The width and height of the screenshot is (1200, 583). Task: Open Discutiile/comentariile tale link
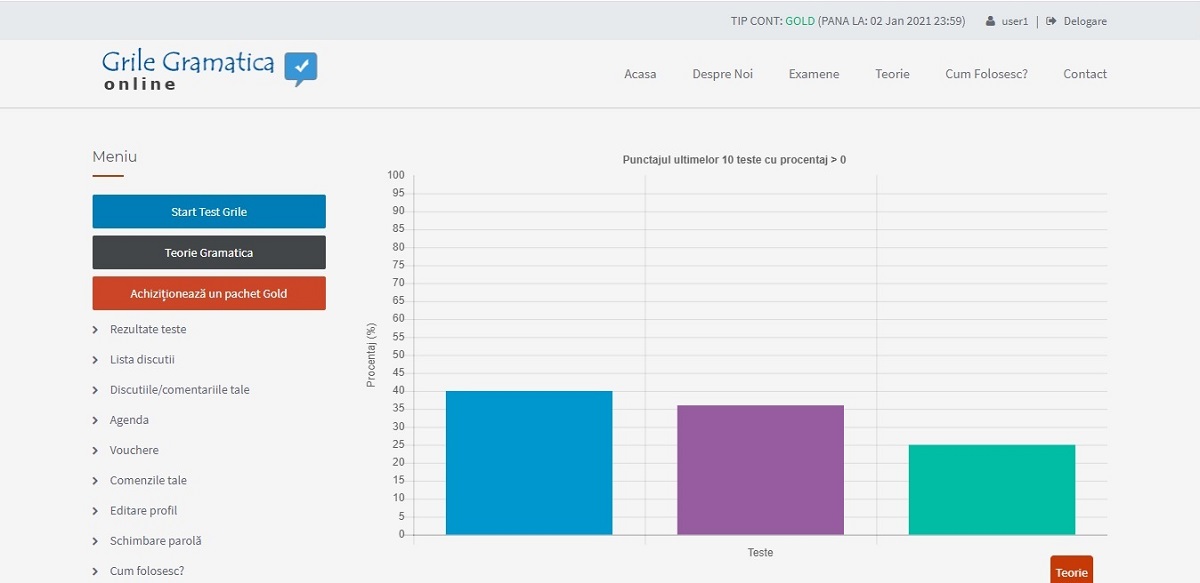click(179, 390)
